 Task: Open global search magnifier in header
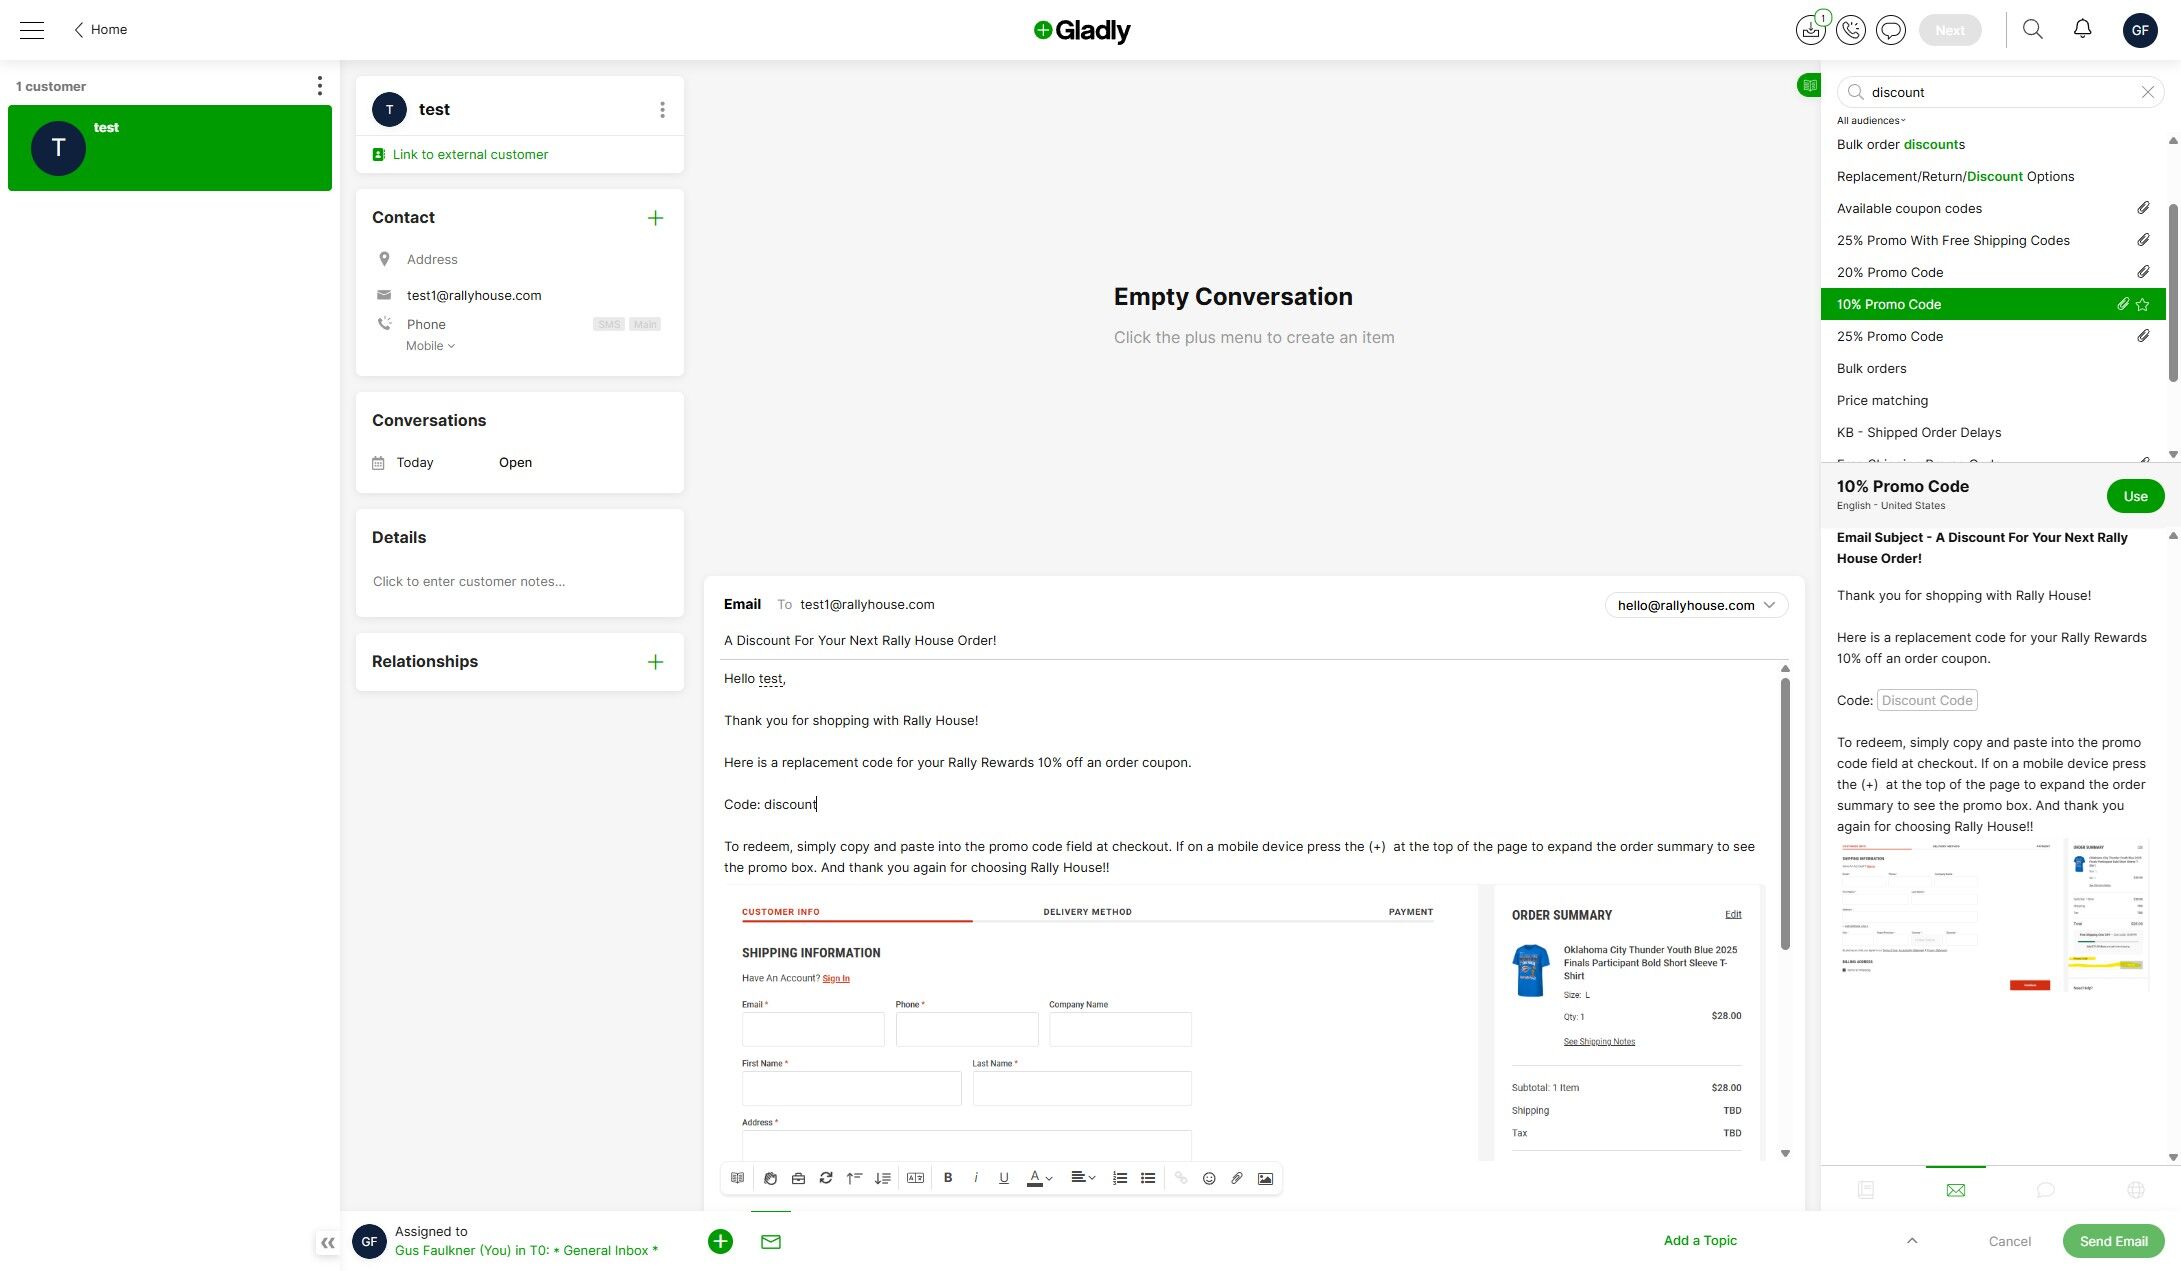point(2033,29)
